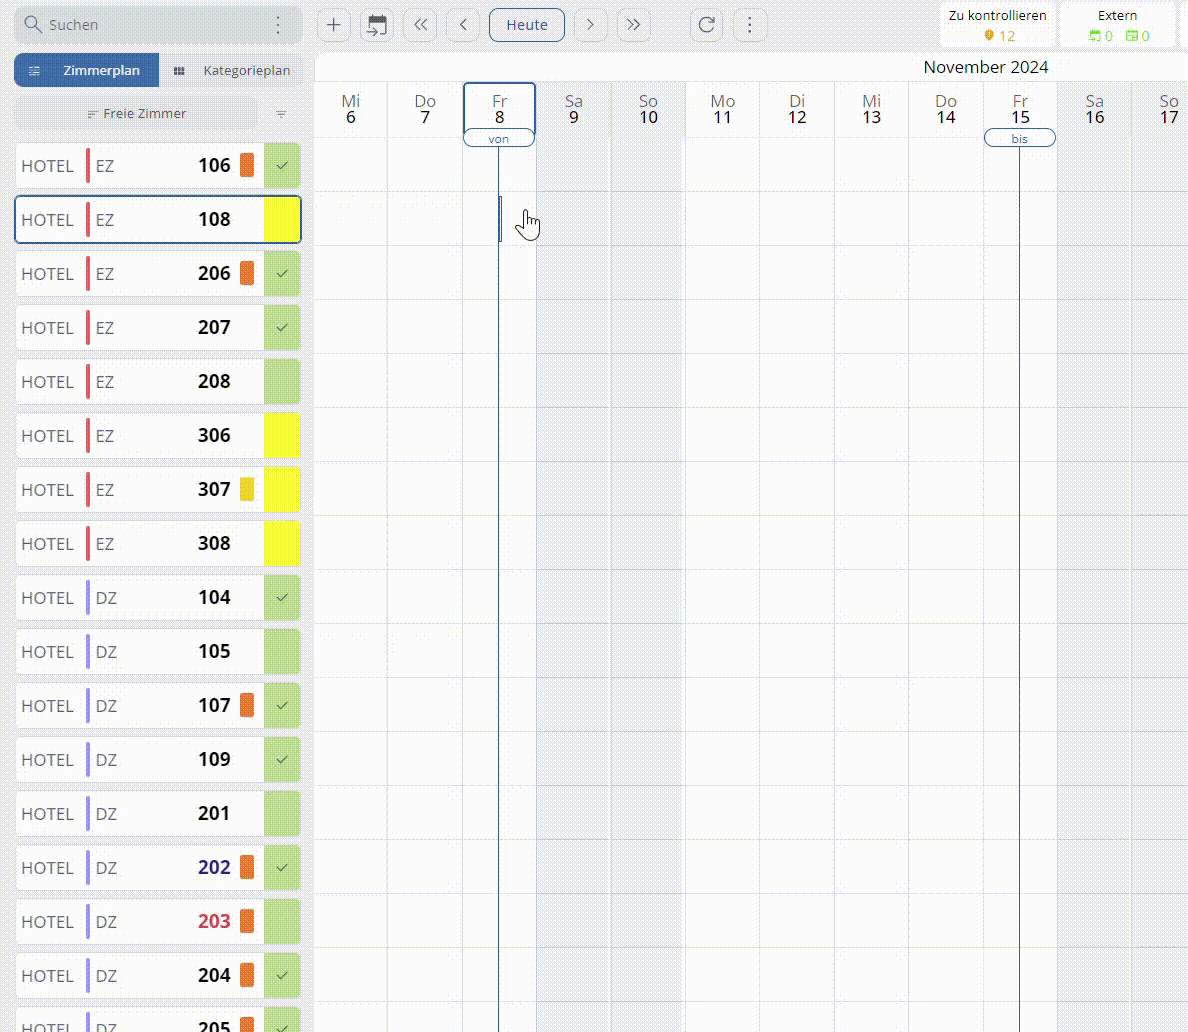Switch to the Zimmerplan tab

pyautogui.click(x=87, y=71)
